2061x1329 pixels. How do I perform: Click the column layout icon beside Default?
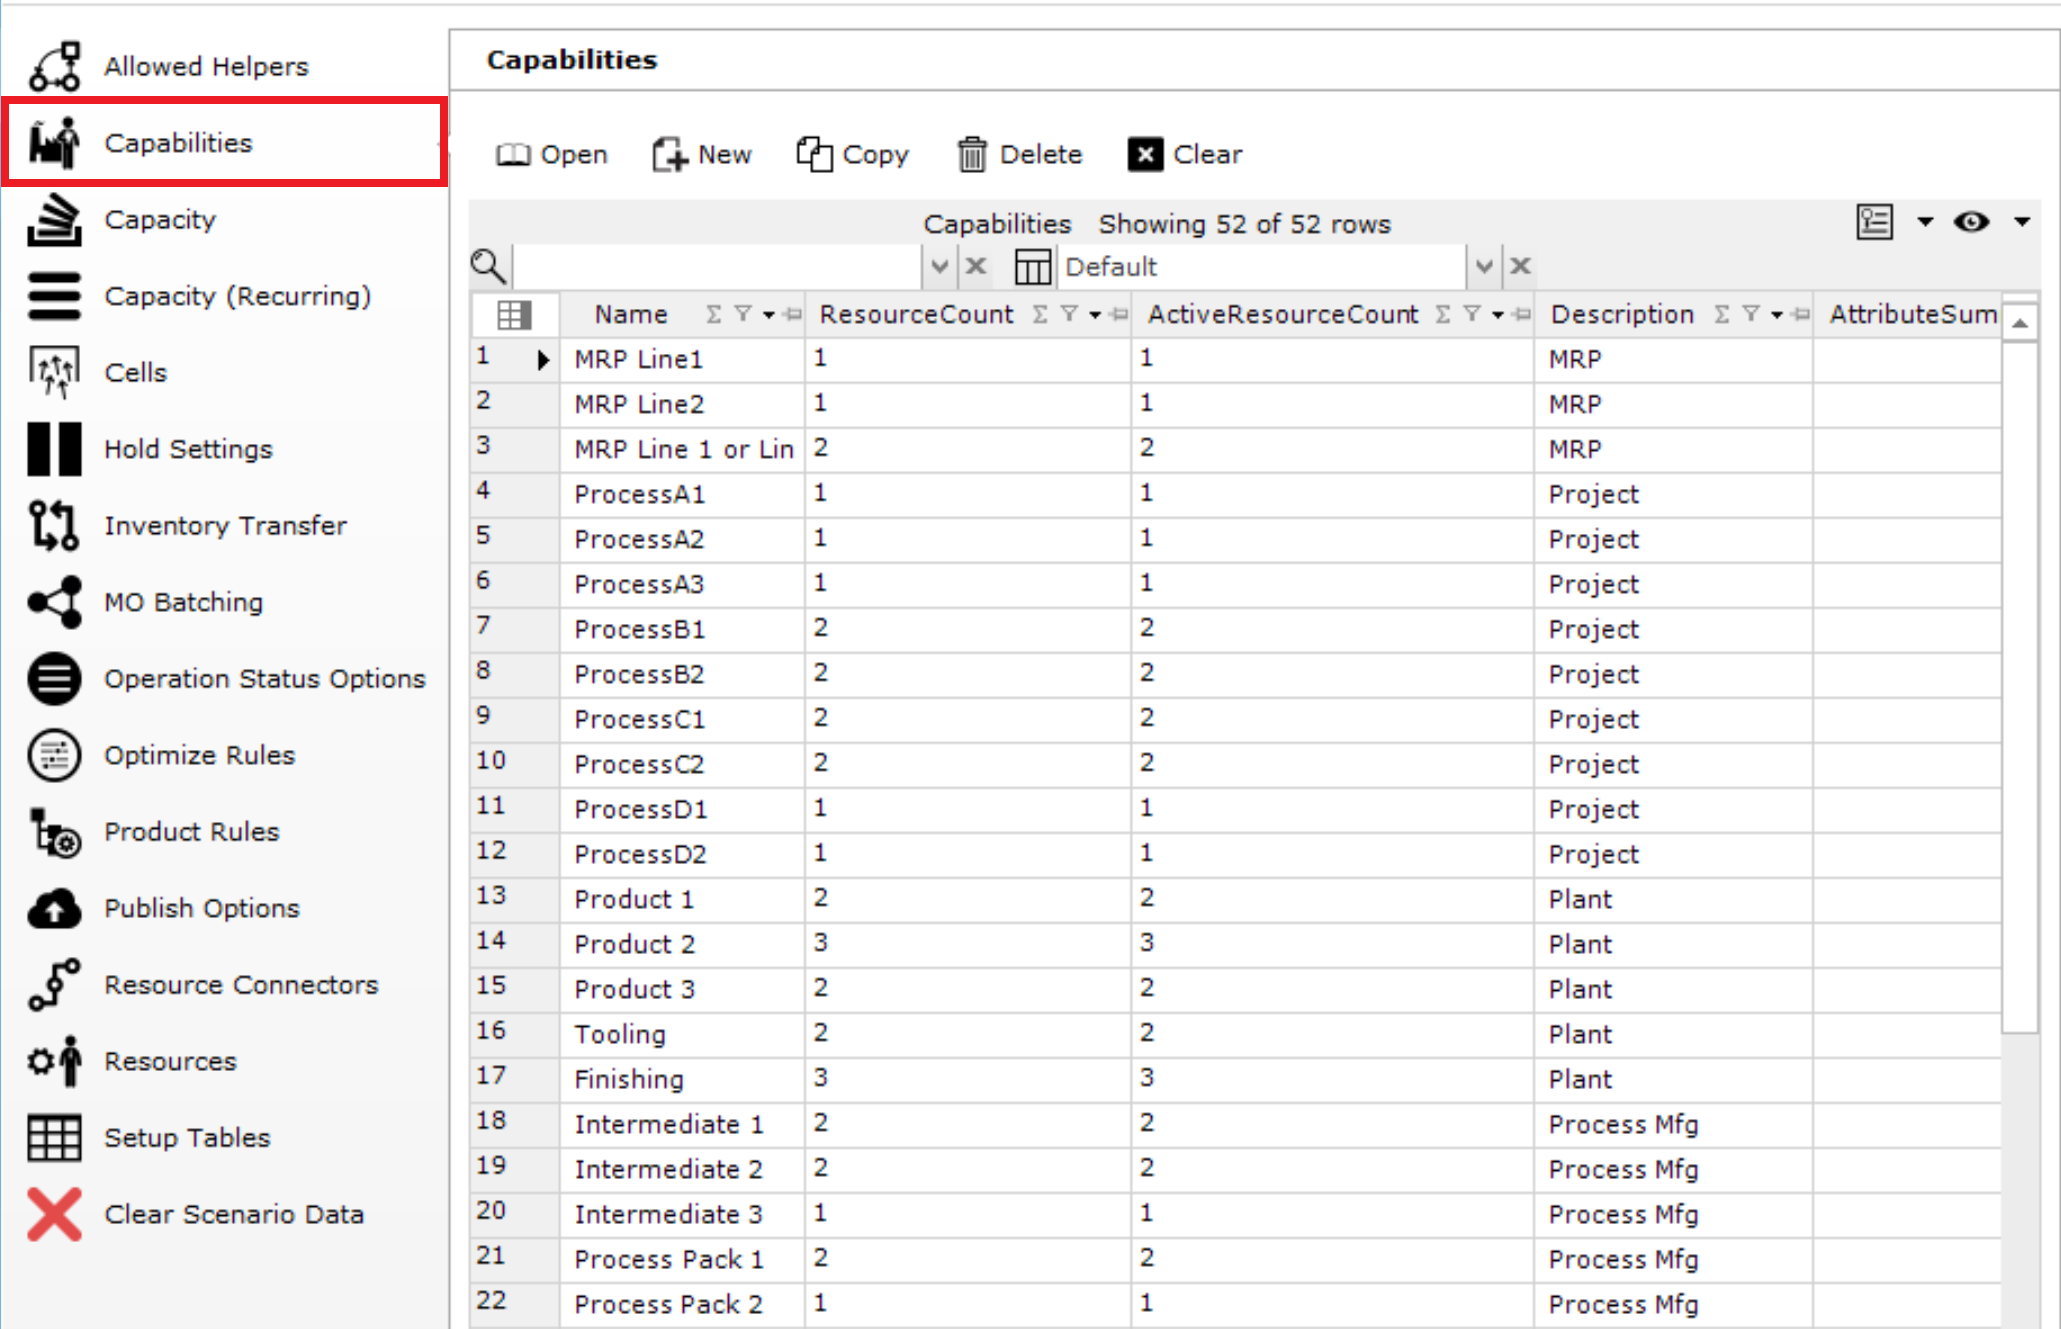1032,267
